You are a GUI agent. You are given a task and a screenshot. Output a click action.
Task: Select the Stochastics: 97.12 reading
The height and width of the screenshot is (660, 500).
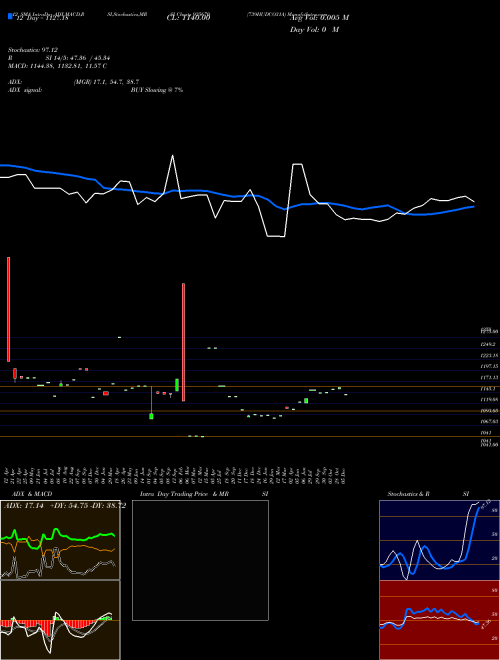(33, 50)
